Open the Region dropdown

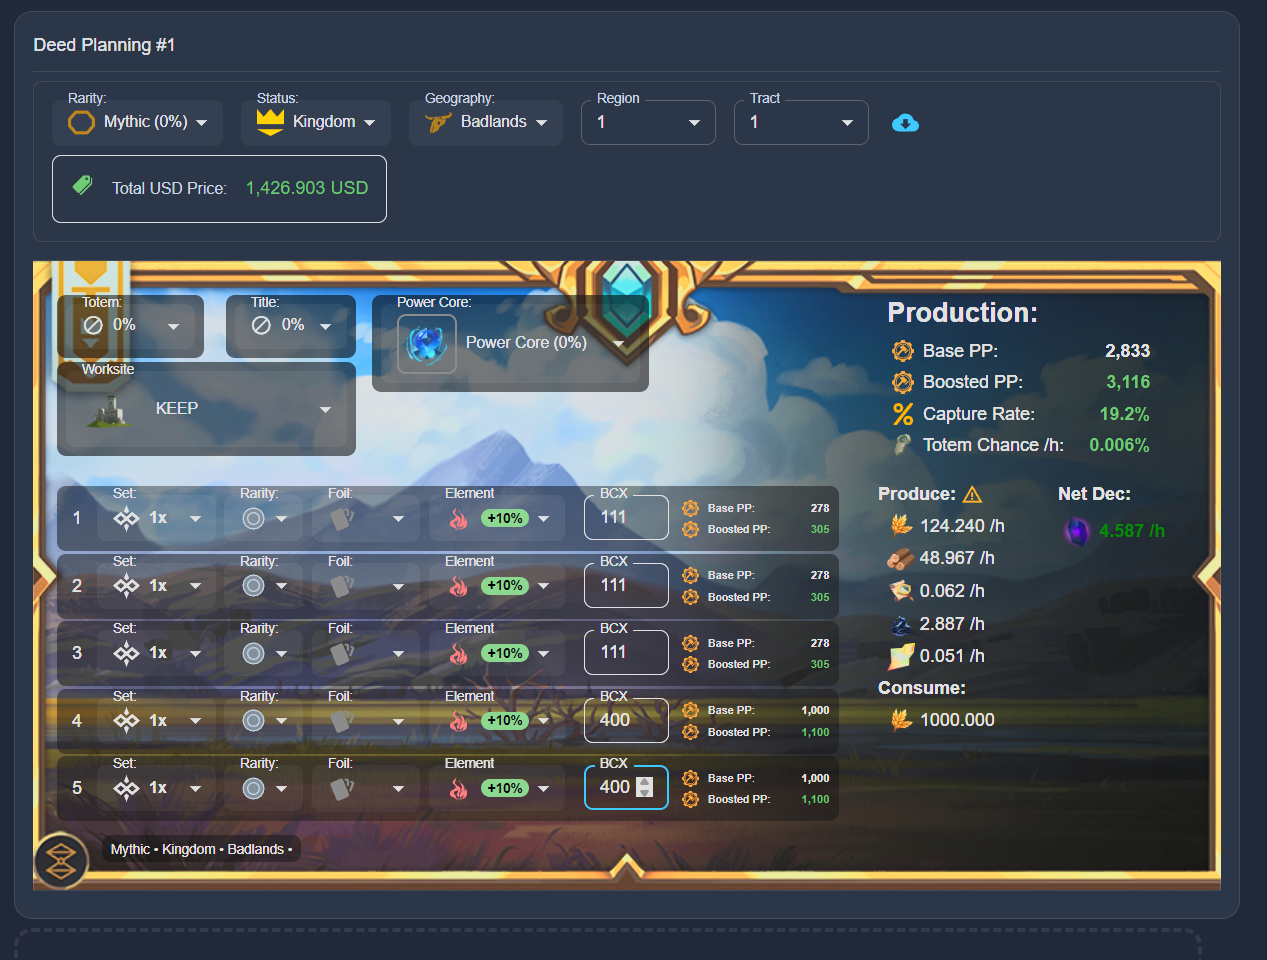pyautogui.click(x=648, y=122)
